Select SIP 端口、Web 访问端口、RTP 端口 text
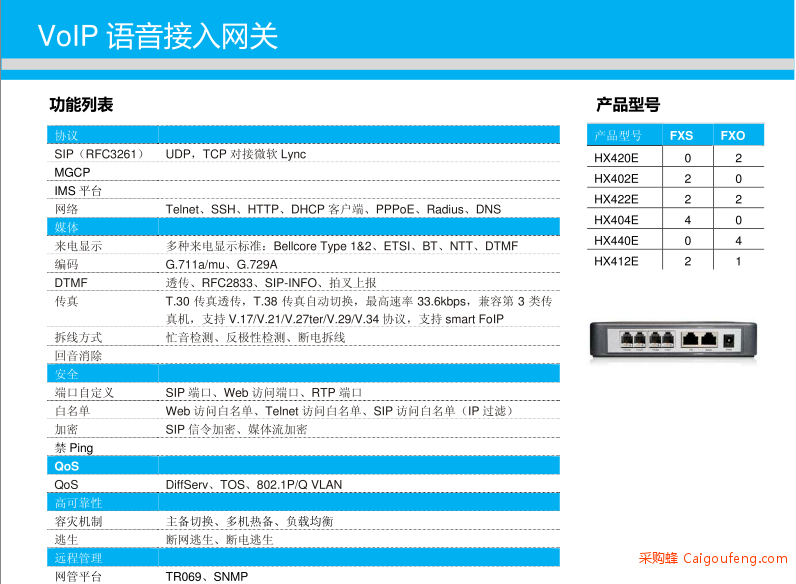Image resolution: width=796 pixels, height=584 pixels. tap(263, 393)
